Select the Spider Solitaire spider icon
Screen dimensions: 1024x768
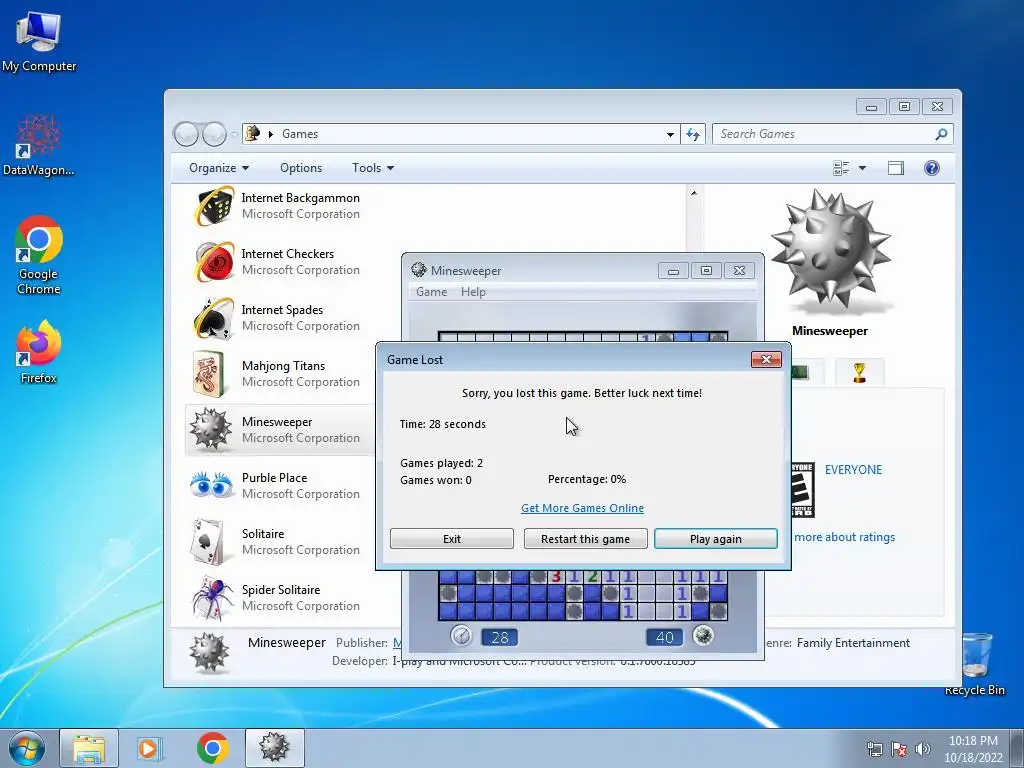tap(212, 598)
